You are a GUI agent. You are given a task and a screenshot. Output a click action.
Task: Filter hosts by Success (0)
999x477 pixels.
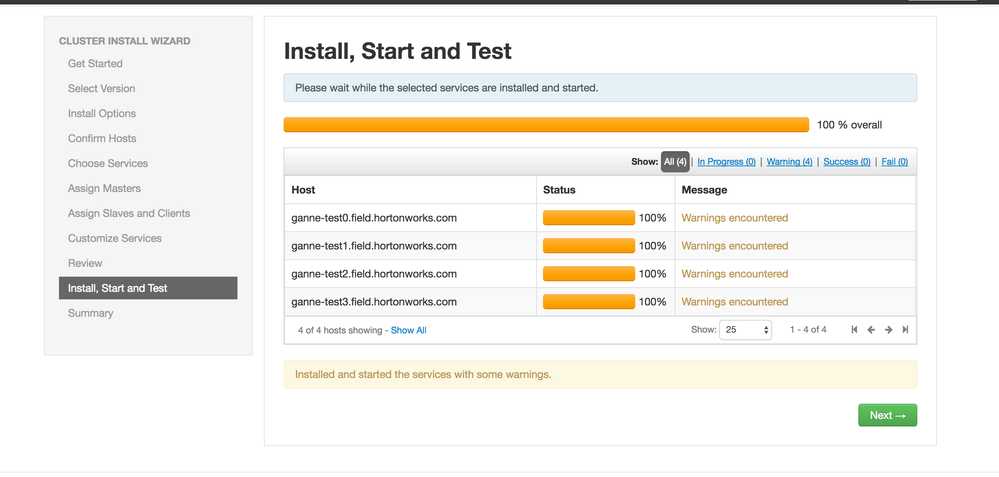[847, 162]
